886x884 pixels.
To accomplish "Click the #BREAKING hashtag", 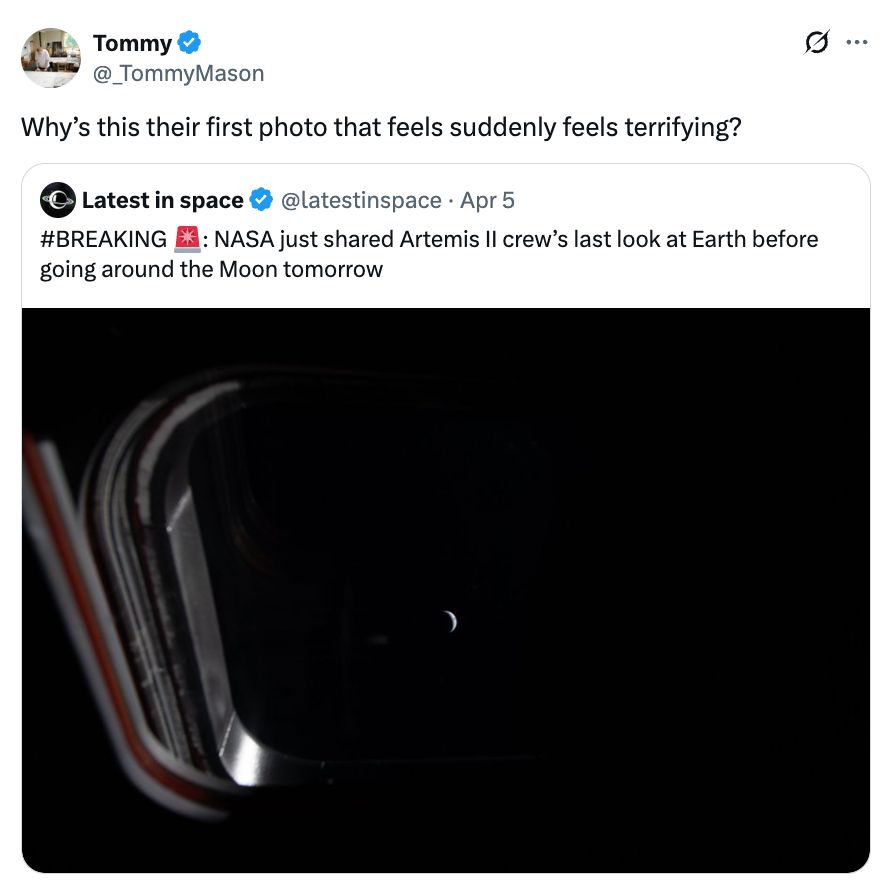I will coord(103,240).
